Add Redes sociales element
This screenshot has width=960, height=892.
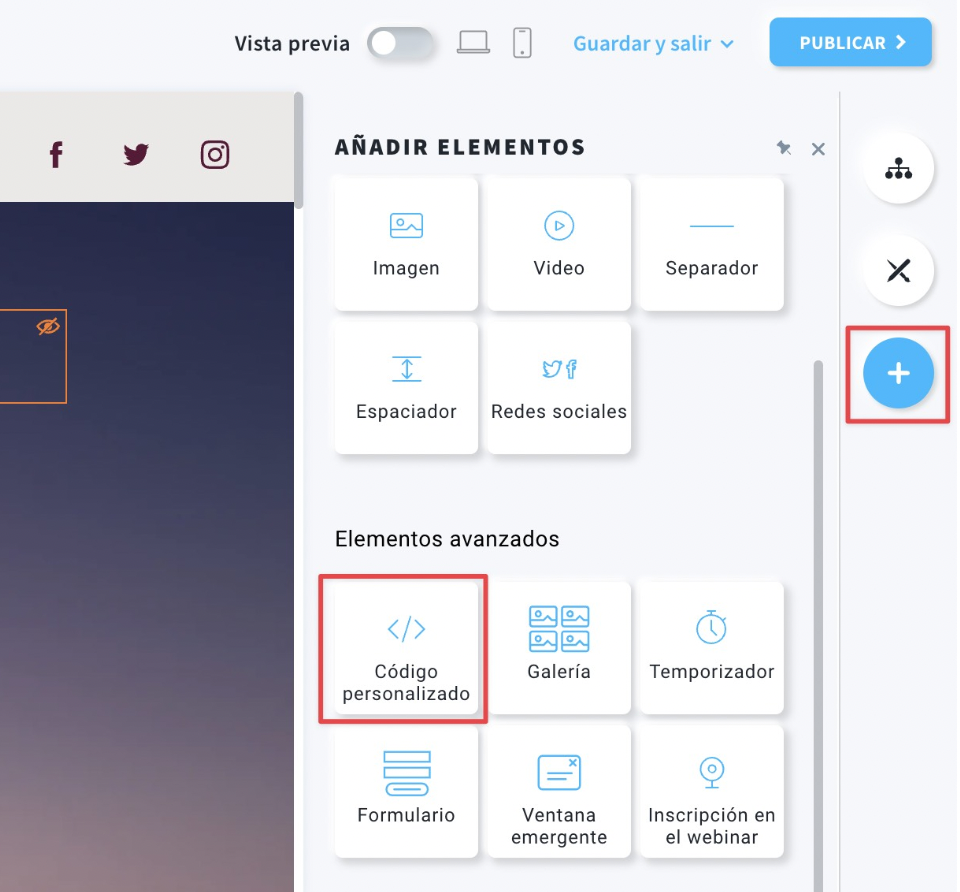(558, 388)
